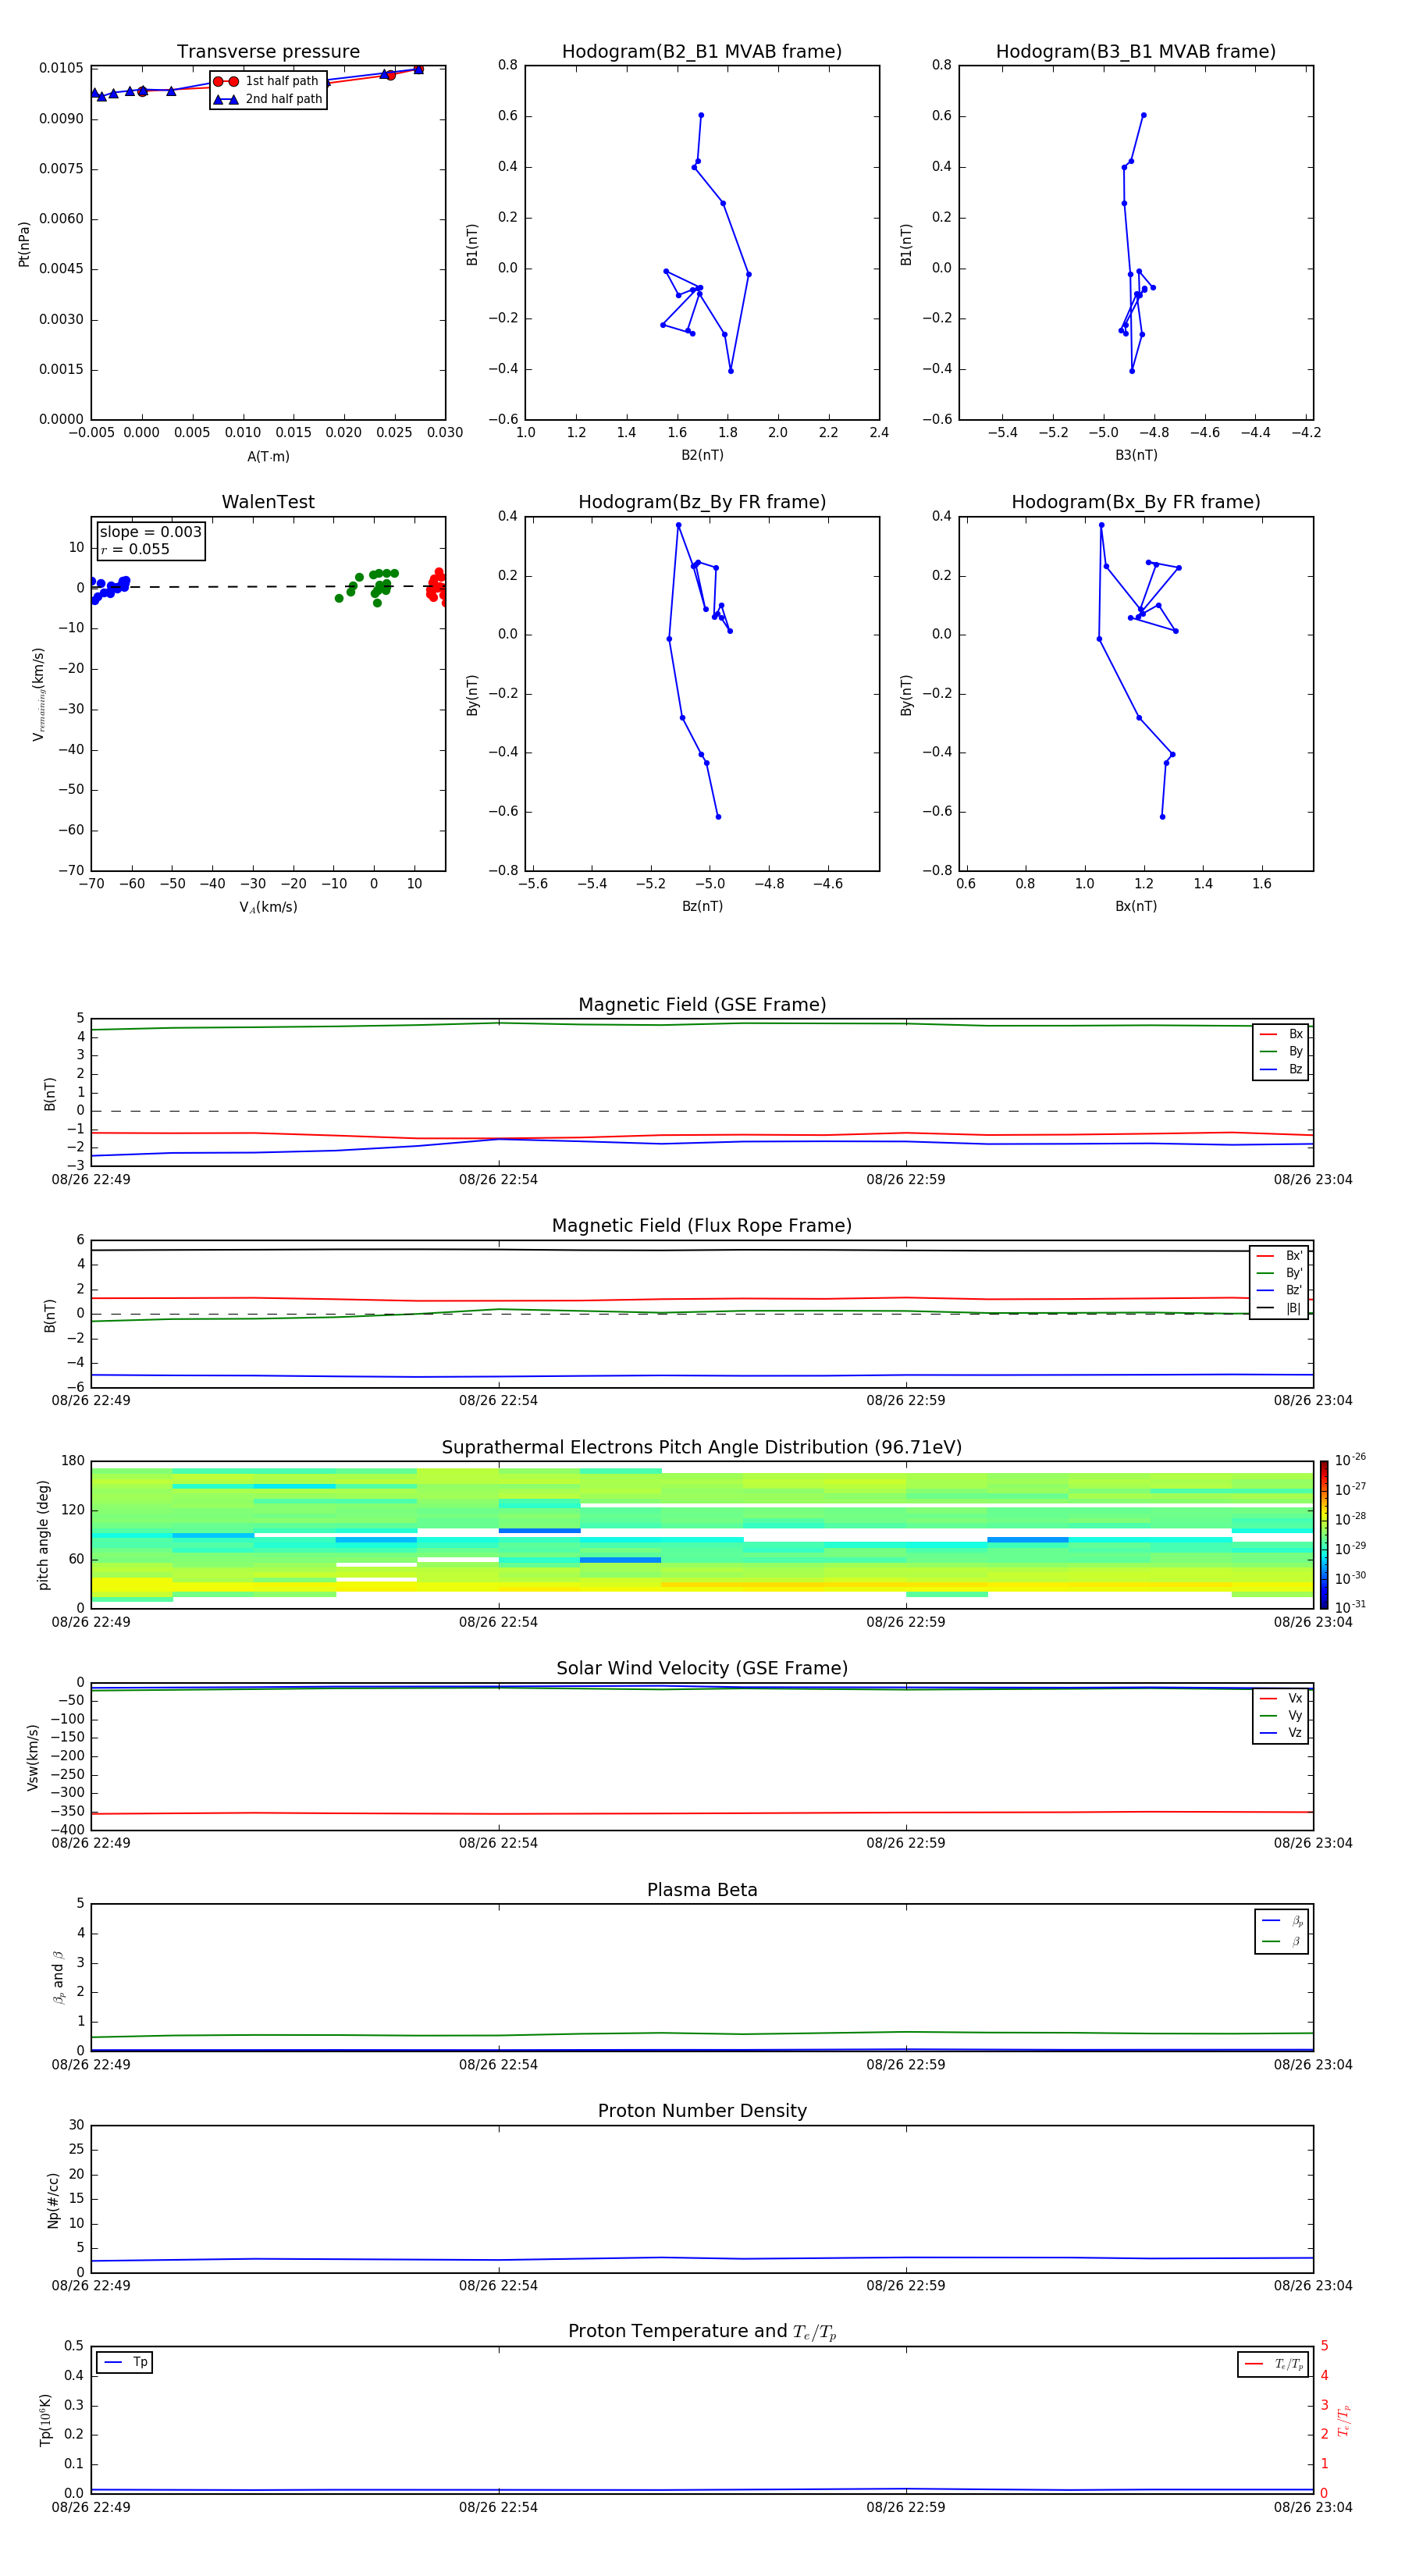
Task: Click the "Np(#/cc)" y-axis label
Action: click(53, 2200)
